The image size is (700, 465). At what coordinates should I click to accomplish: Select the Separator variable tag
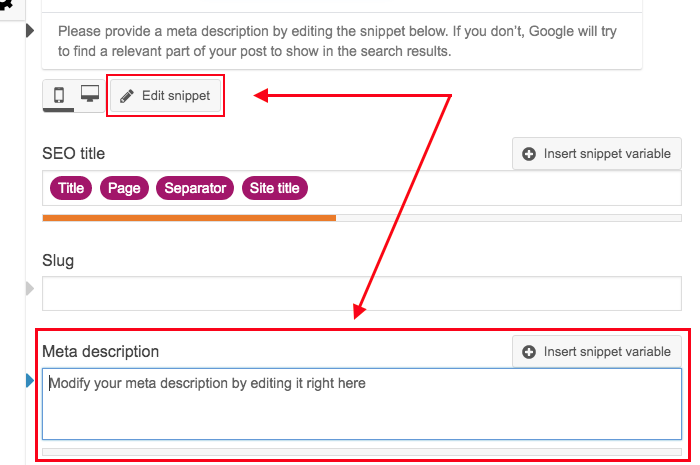[195, 188]
